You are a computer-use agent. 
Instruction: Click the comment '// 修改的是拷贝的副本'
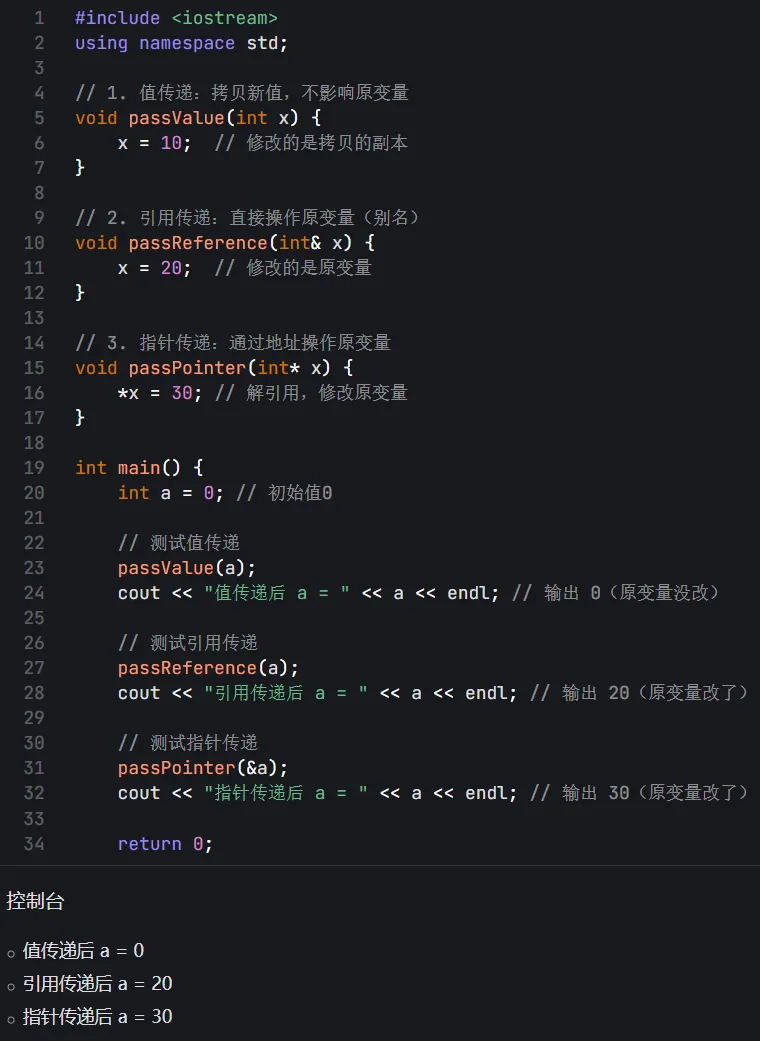[311, 143]
